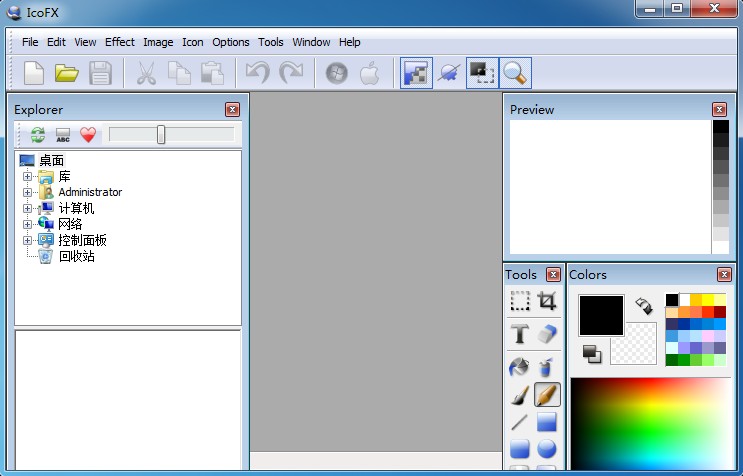Swap foreground and background colors

pyautogui.click(x=644, y=305)
